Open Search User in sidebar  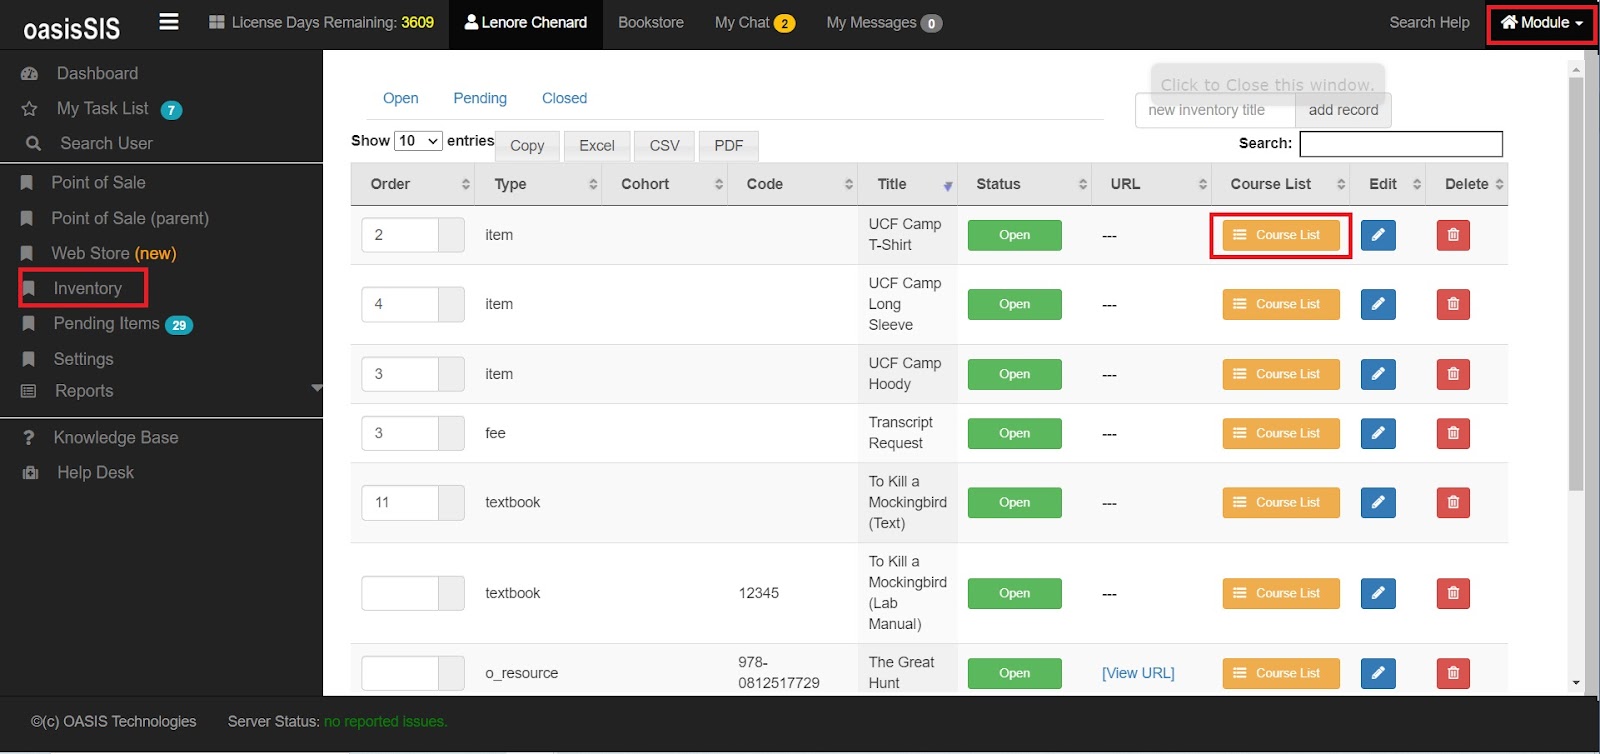point(106,143)
